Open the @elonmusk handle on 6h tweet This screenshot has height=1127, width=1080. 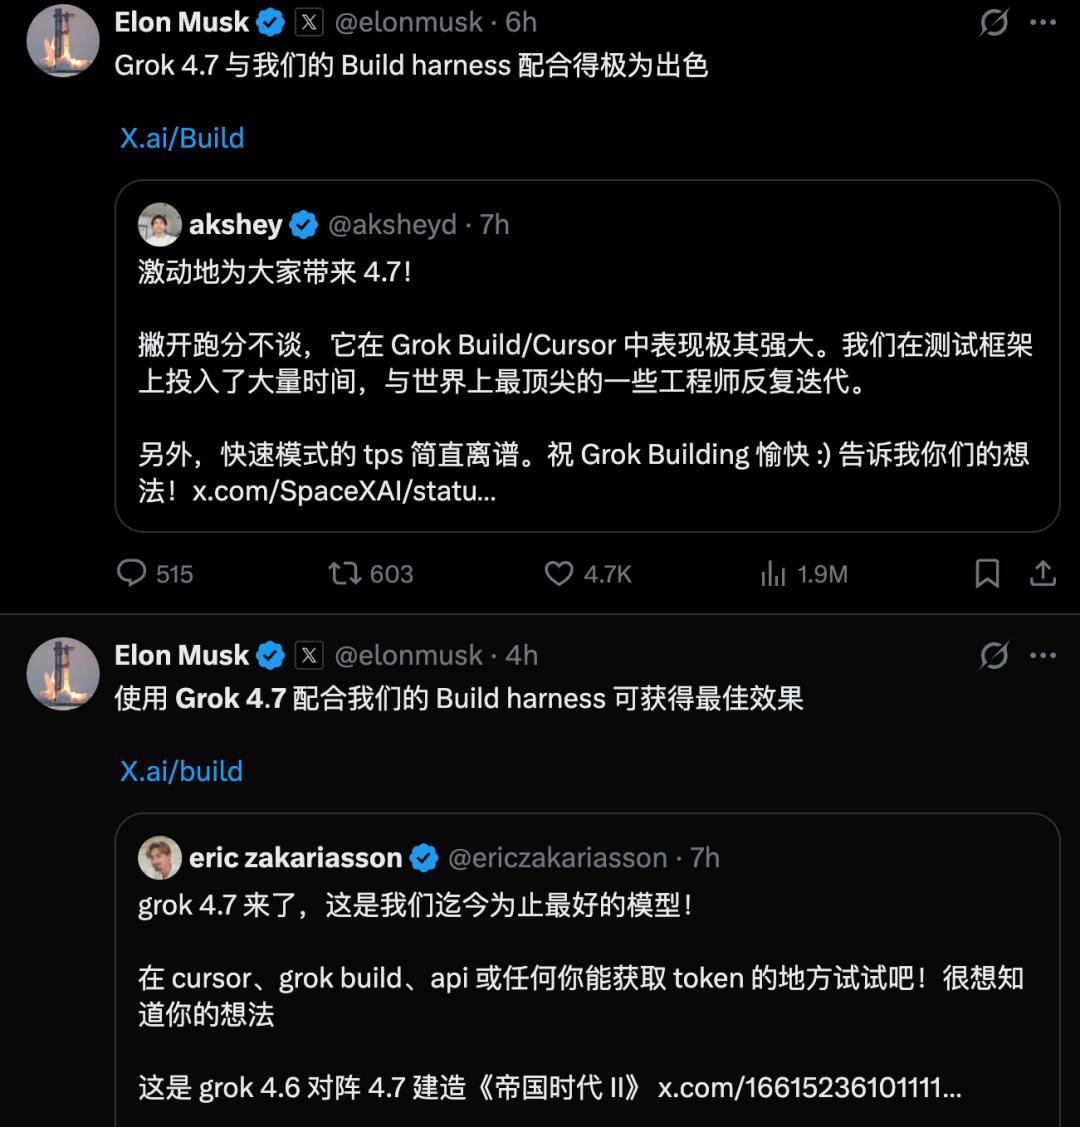[x=409, y=22]
